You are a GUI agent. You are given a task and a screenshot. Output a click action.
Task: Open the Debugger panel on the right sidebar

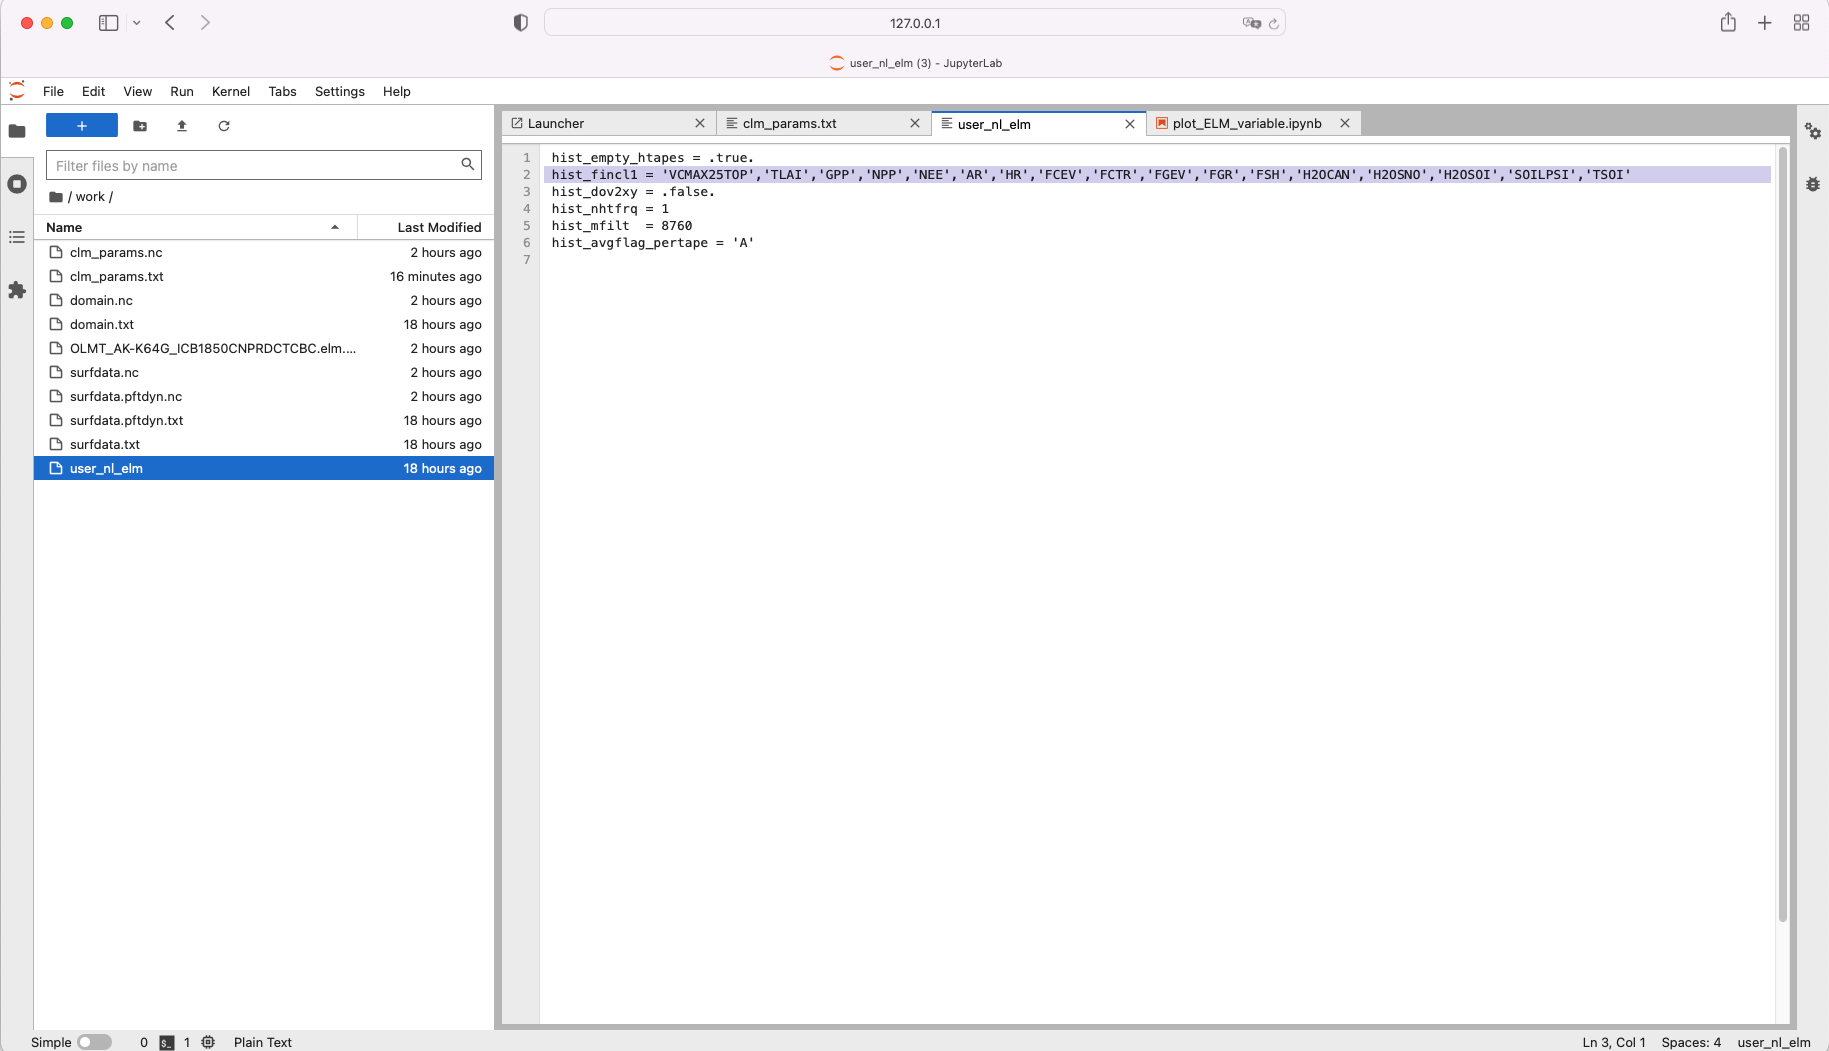coord(1813,184)
